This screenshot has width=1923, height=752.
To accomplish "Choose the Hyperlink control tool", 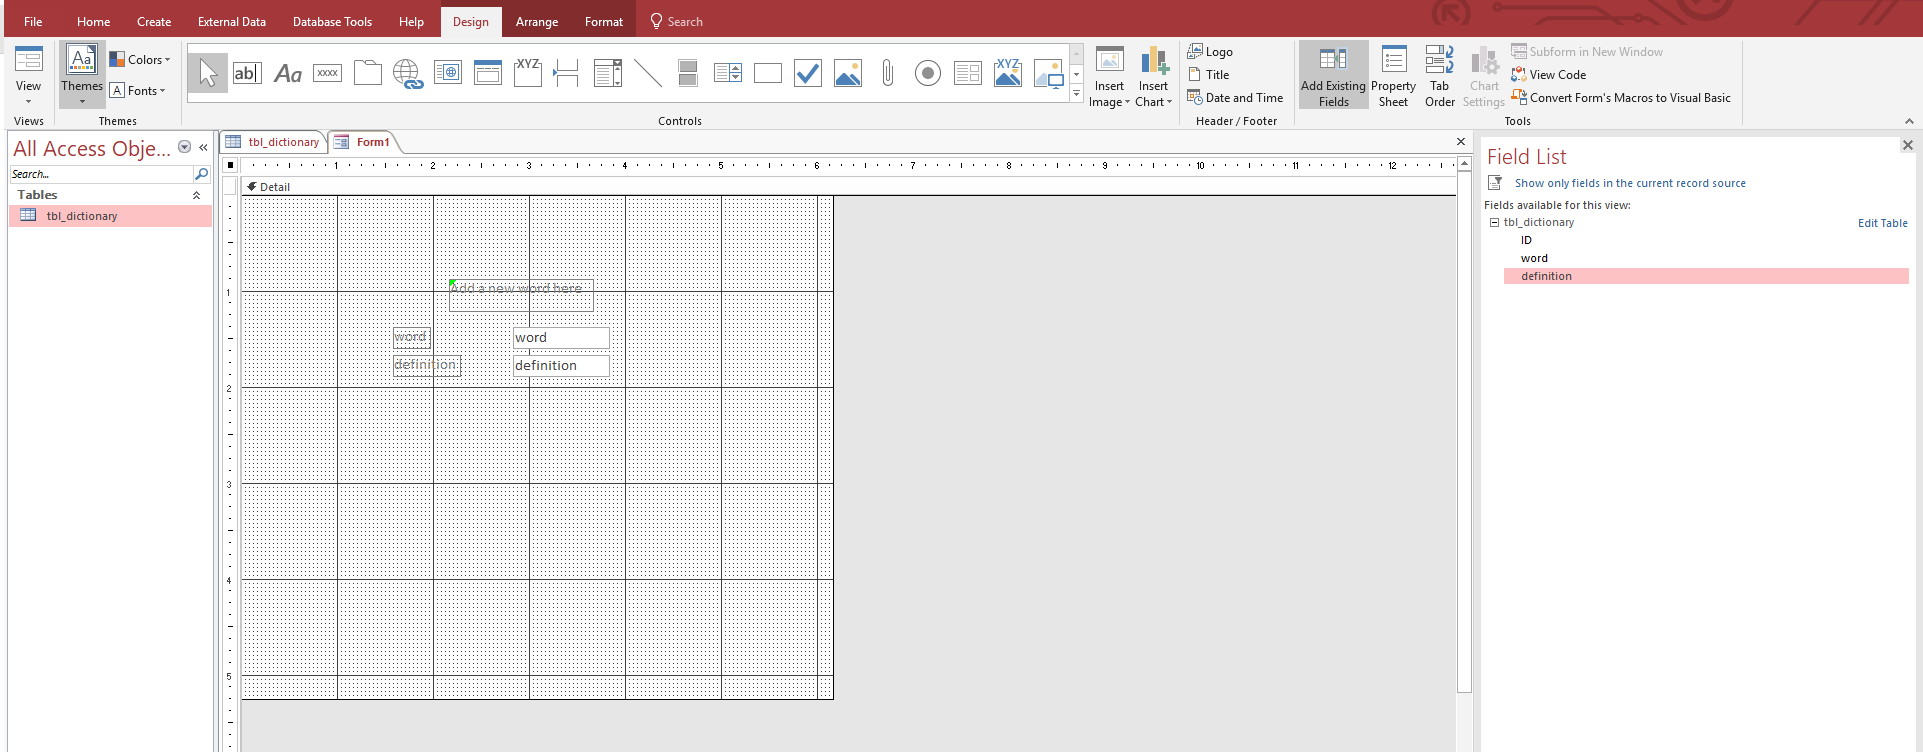I will [x=408, y=73].
